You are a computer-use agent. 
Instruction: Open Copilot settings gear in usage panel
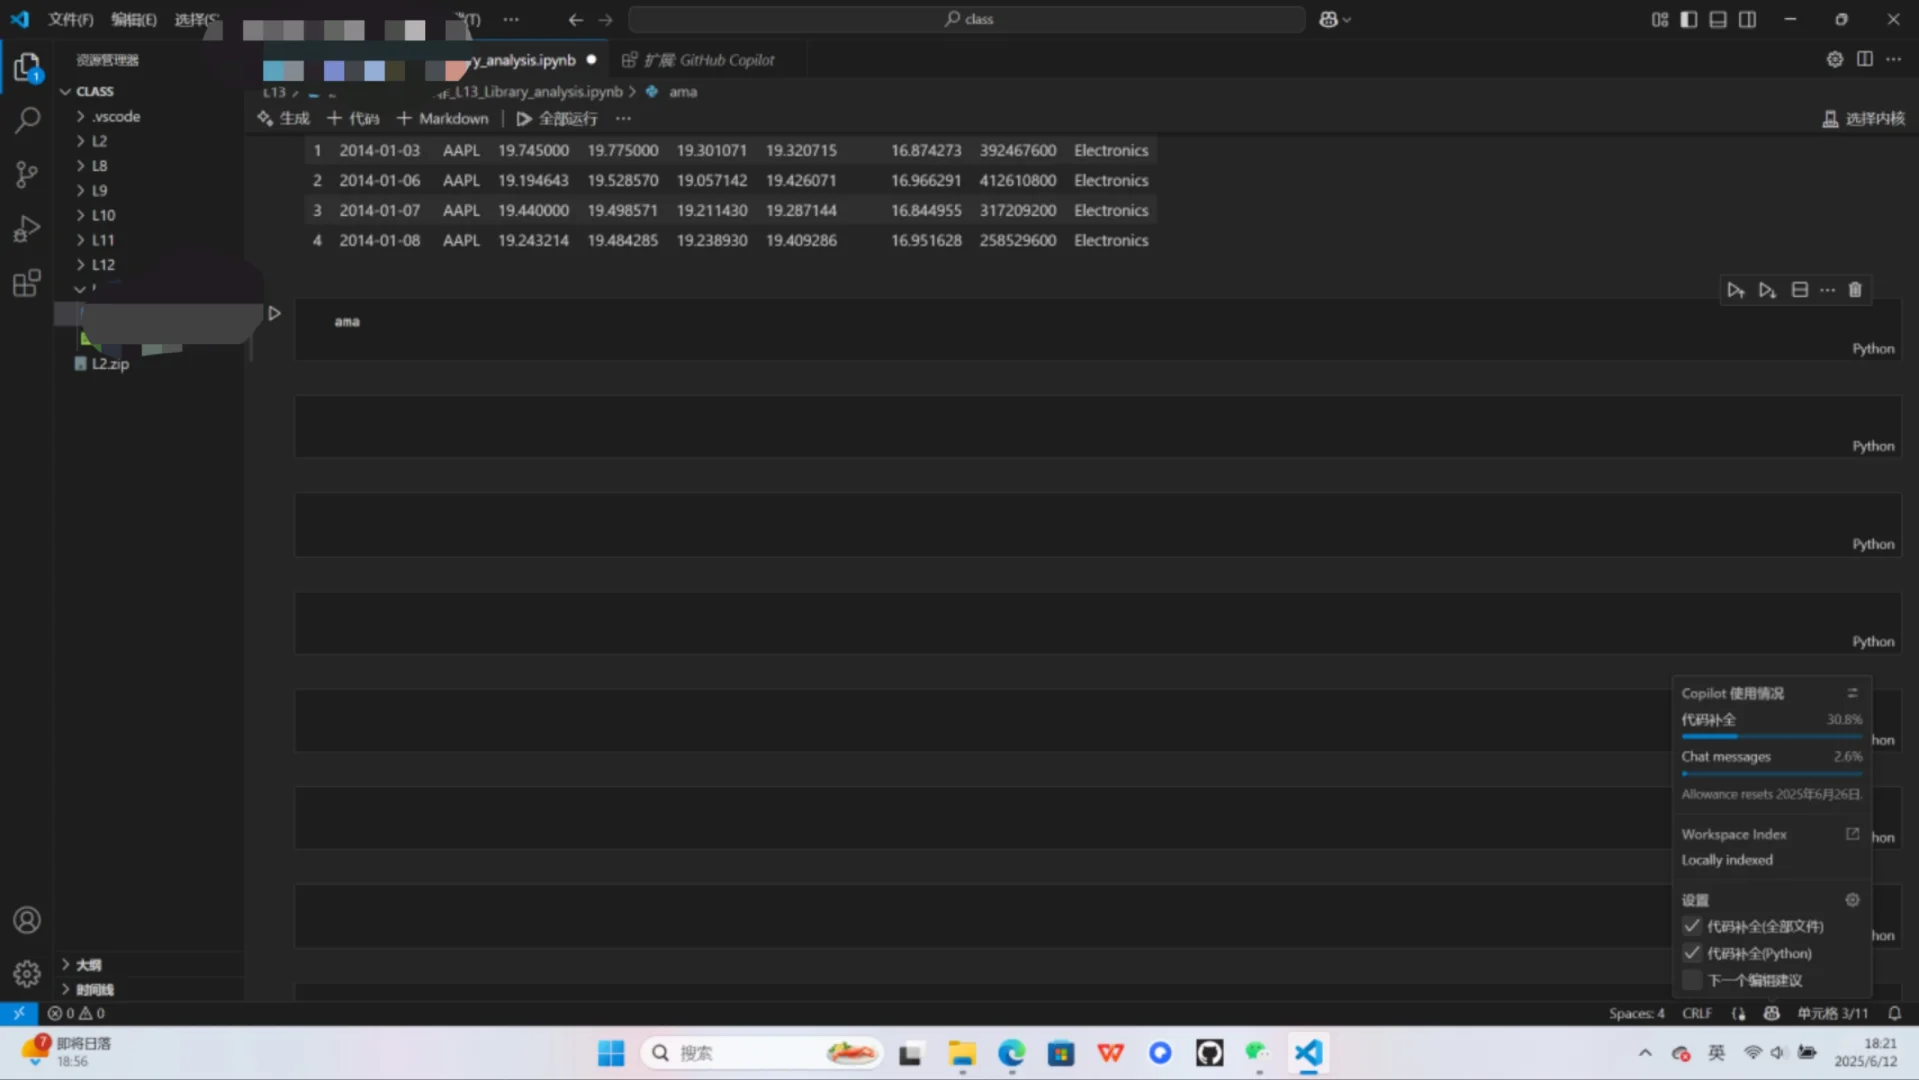coord(1851,899)
